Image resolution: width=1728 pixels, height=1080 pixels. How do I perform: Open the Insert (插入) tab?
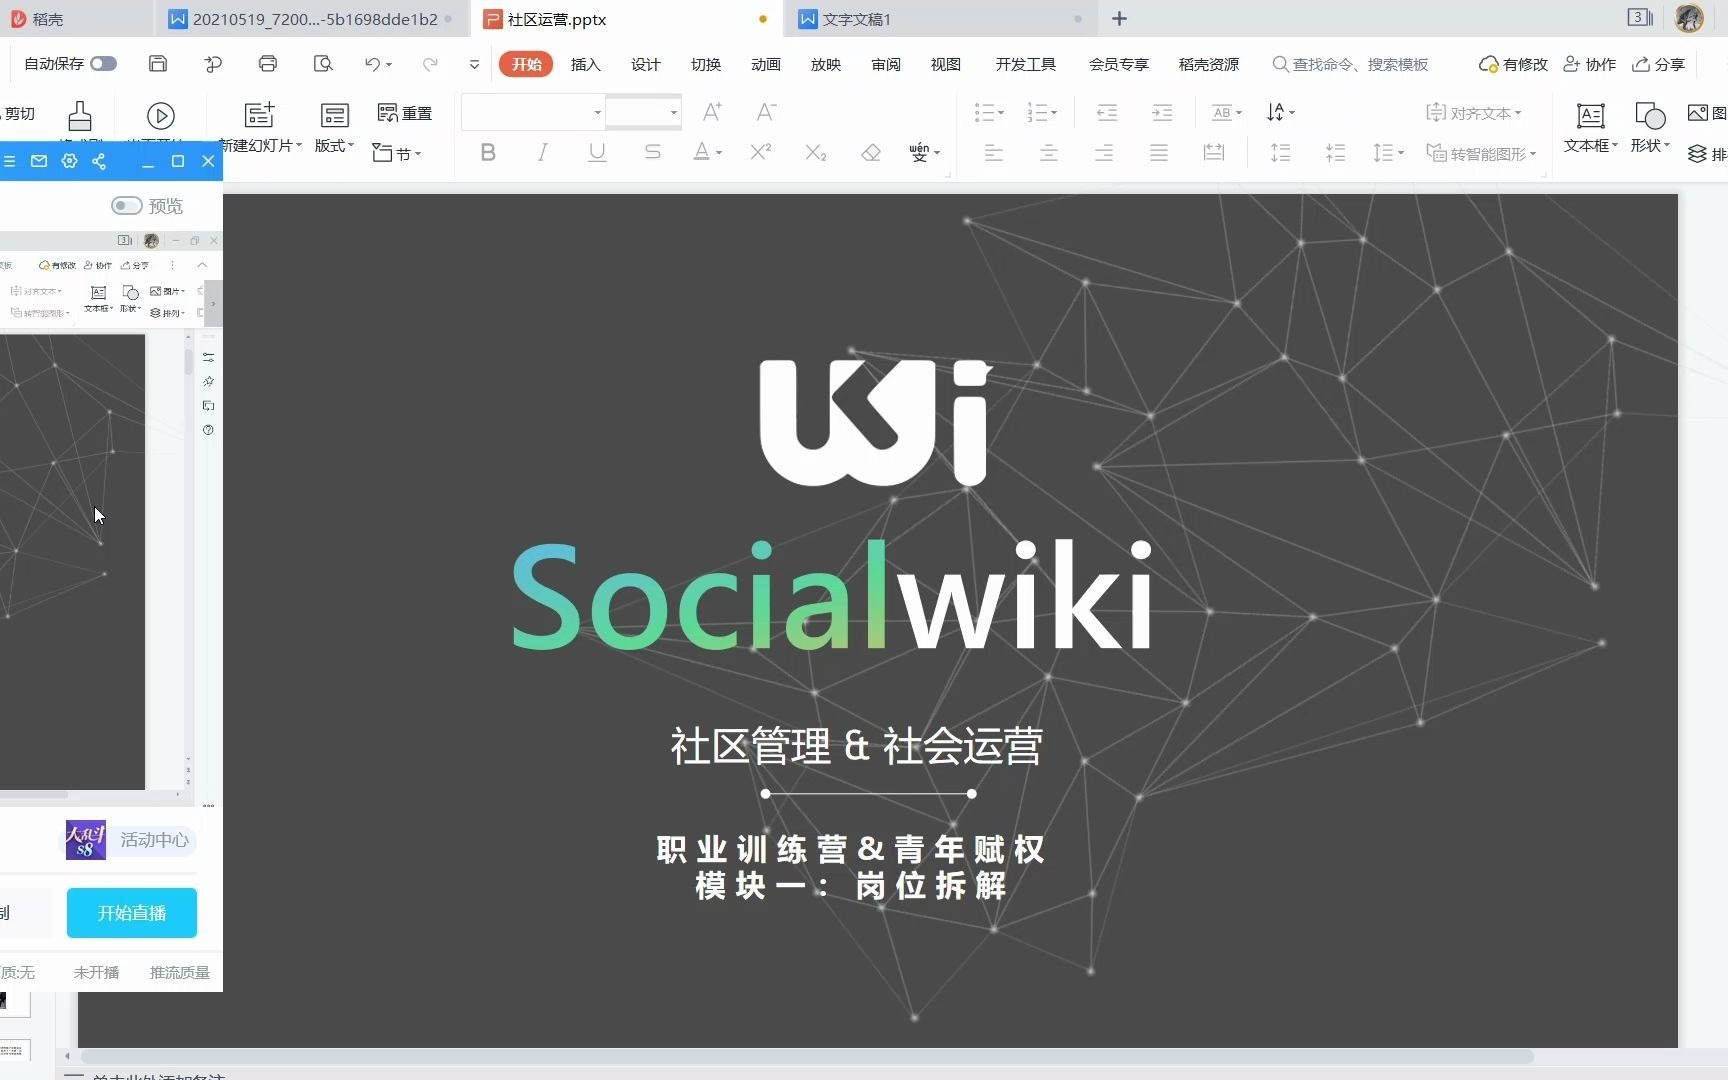click(x=585, y=64)
